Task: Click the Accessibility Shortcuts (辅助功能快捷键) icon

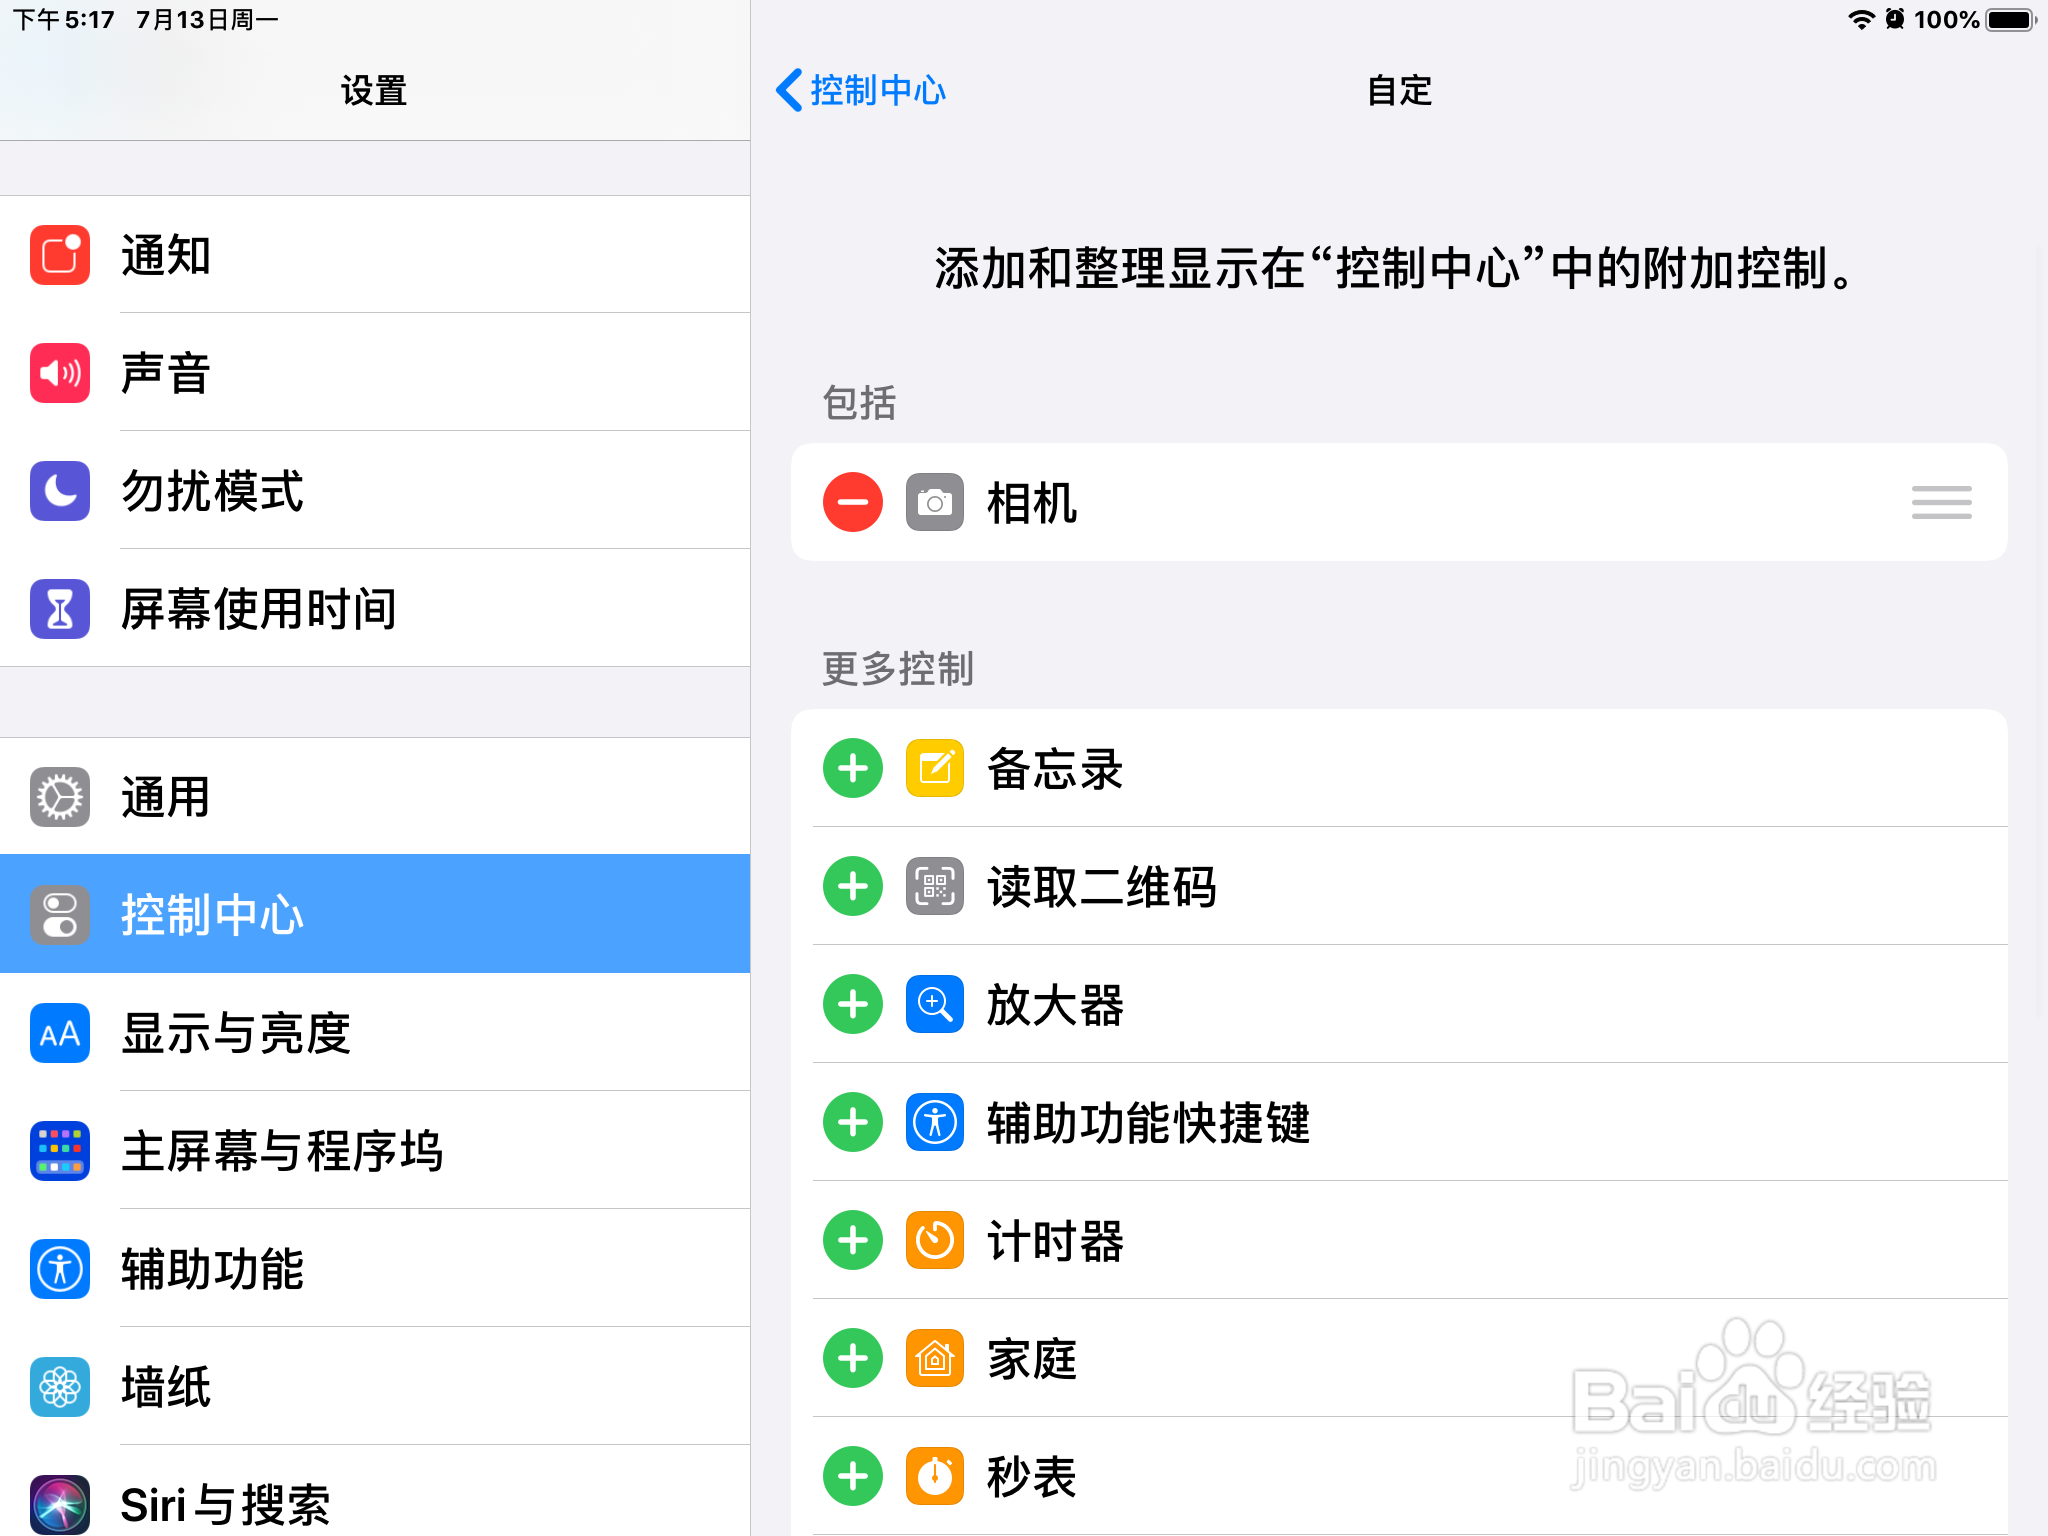Action: pos(934,1122)
